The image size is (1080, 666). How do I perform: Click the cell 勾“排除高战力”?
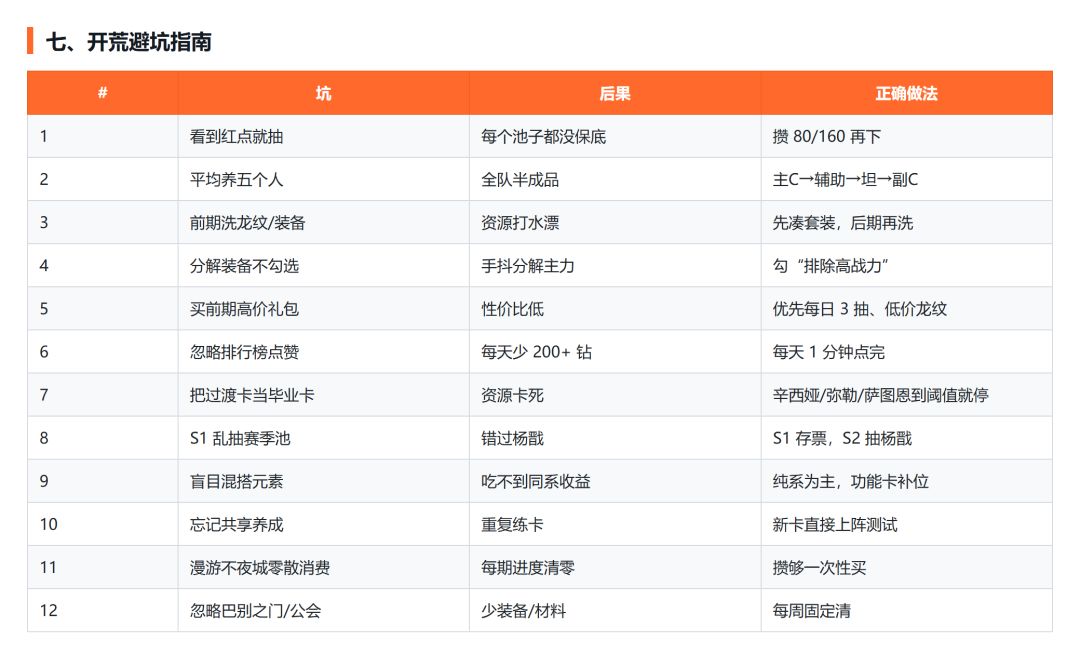click(906, 266)
